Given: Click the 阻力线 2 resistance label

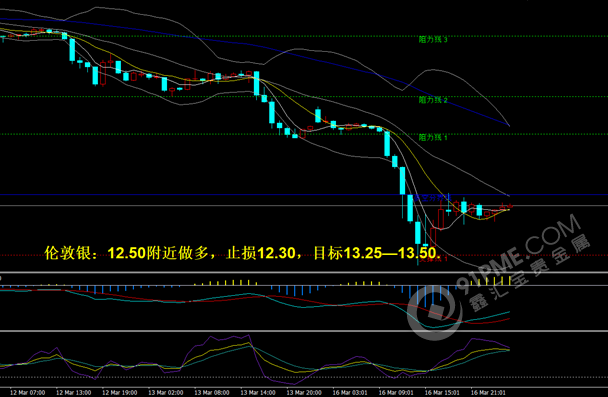Looking at the screenshot, I should pyautogui.click(x=433, y=100).
